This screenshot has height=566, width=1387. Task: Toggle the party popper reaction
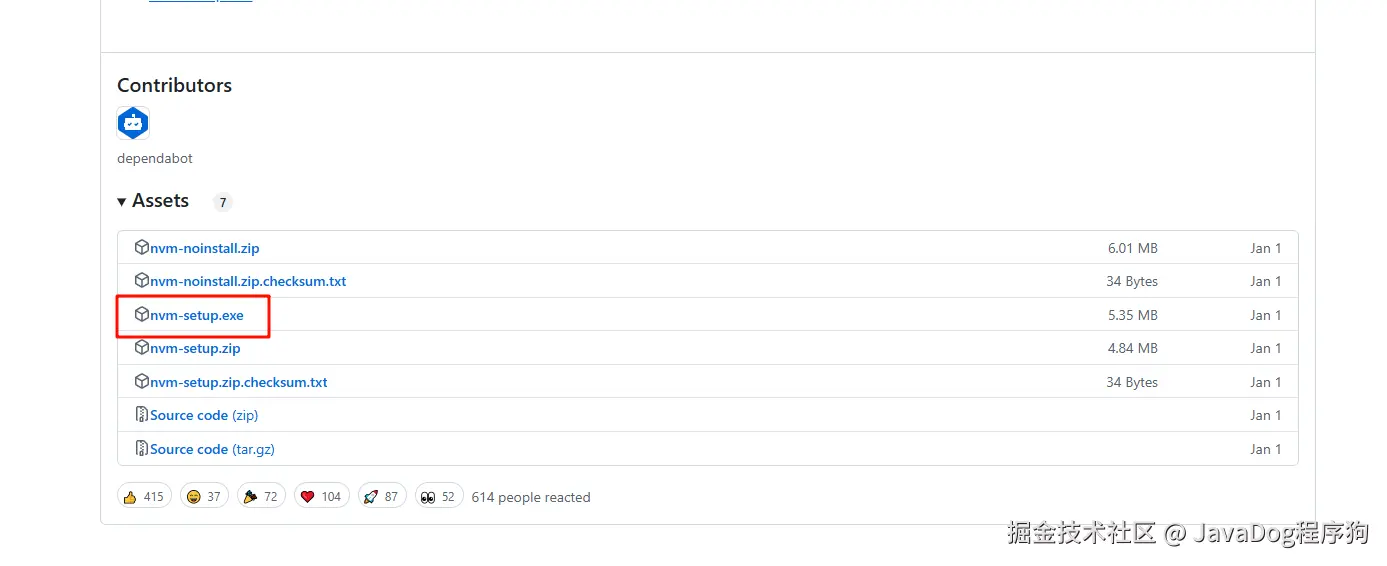coord(262,496)
